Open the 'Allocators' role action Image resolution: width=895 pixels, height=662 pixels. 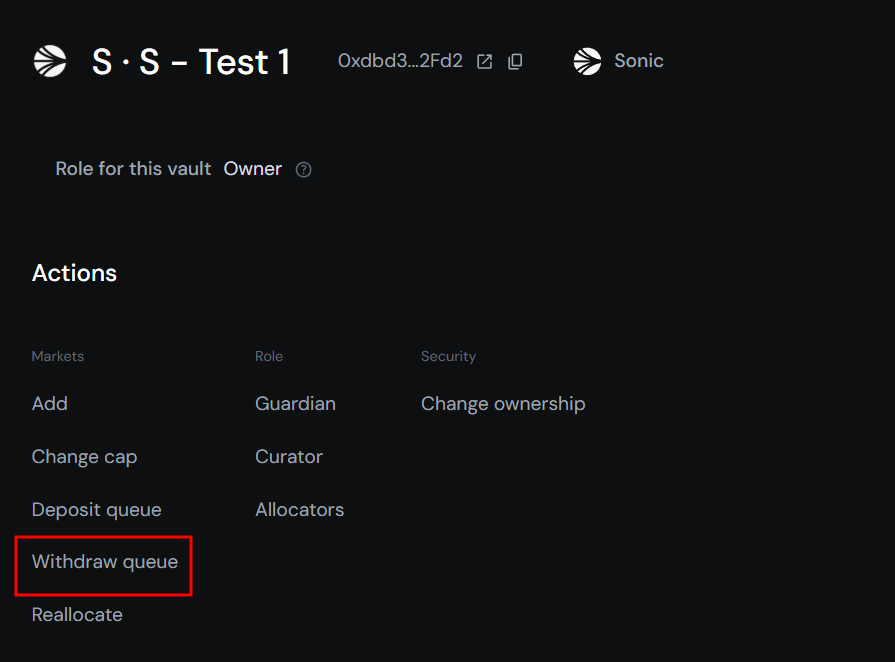[299, 509]
